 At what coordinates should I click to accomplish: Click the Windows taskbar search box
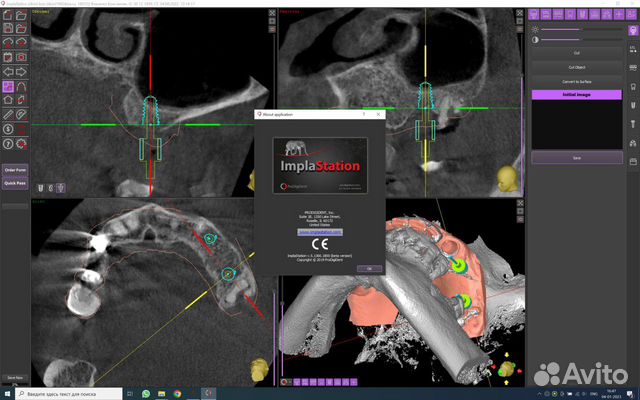60,394
